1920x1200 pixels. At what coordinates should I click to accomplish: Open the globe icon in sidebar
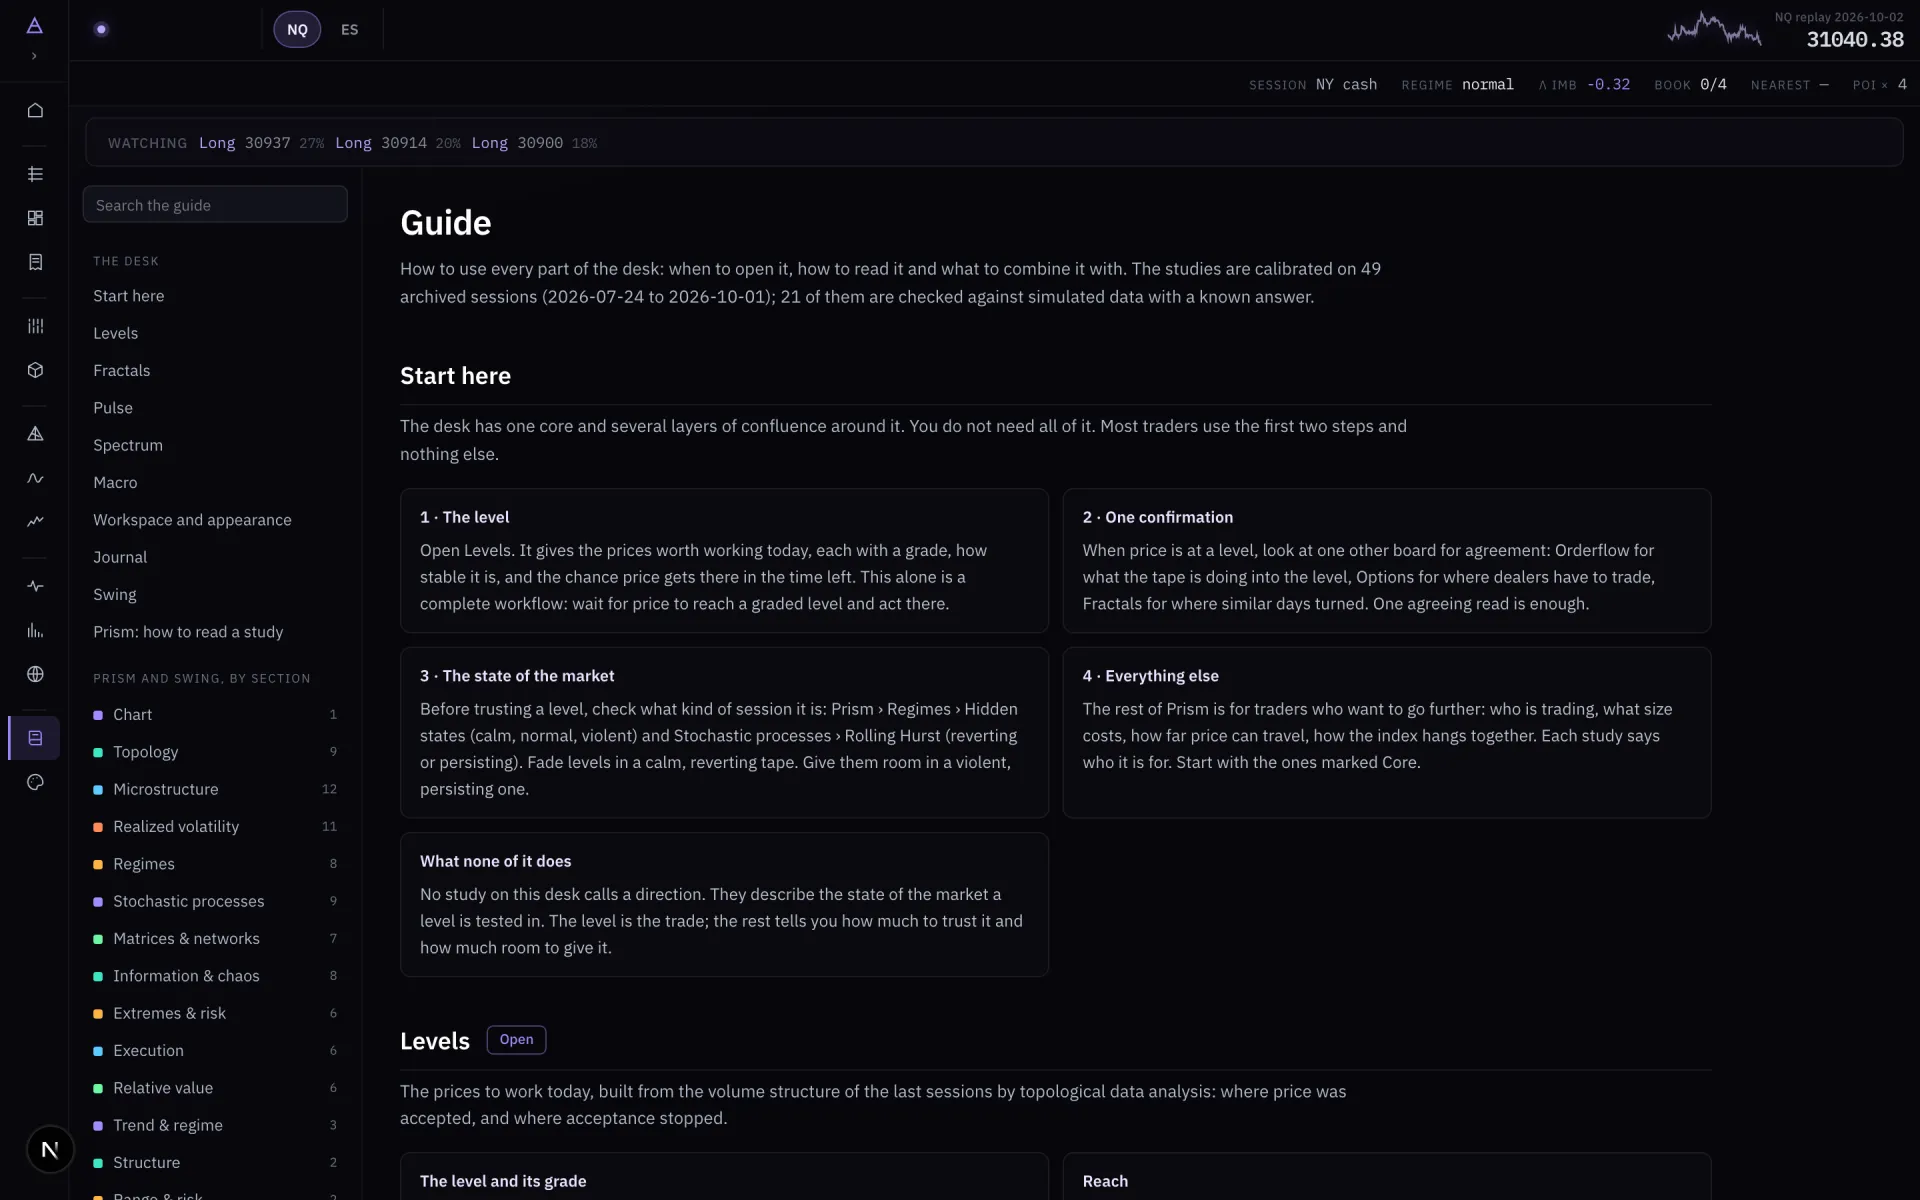(x=35, y=674)
